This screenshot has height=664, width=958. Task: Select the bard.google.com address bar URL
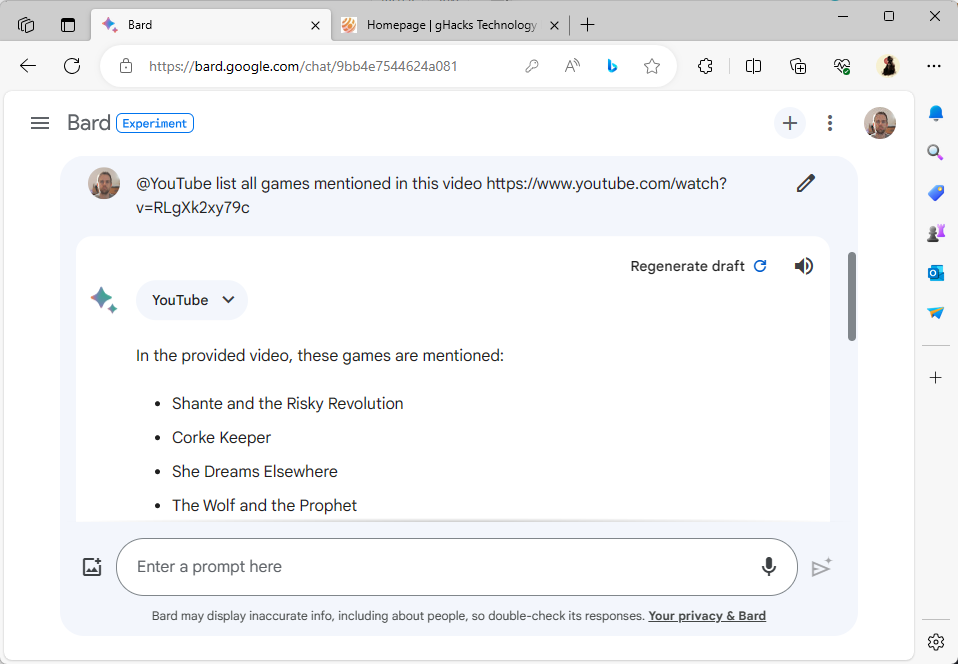[303, 66]
